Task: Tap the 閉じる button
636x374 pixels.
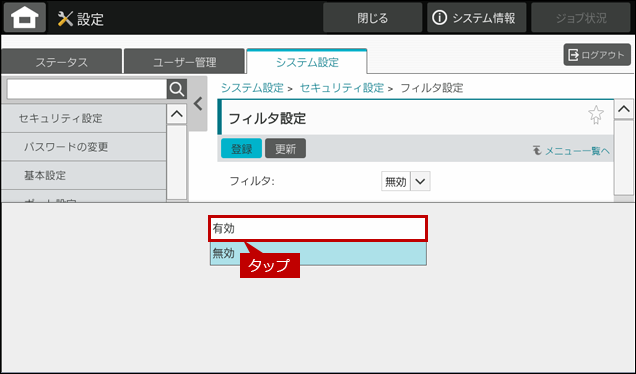Action: pos(373,18)
